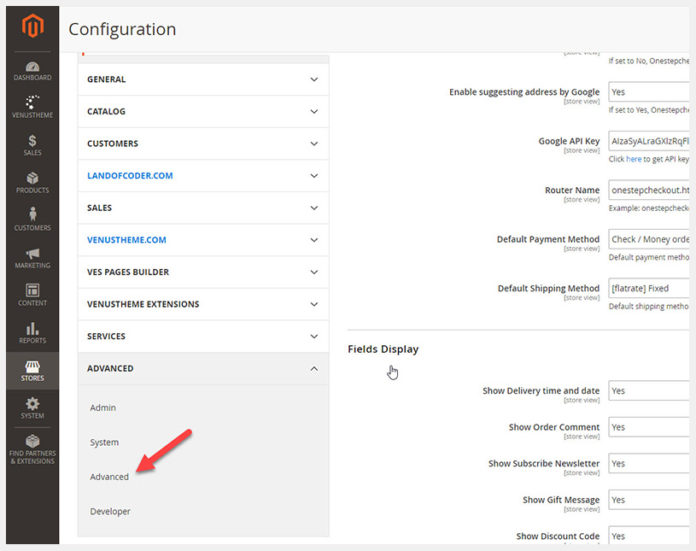This screenshot has height=551, width=696.
Task: Select the Developer item under Advanced
Action: tap(110, 511)
